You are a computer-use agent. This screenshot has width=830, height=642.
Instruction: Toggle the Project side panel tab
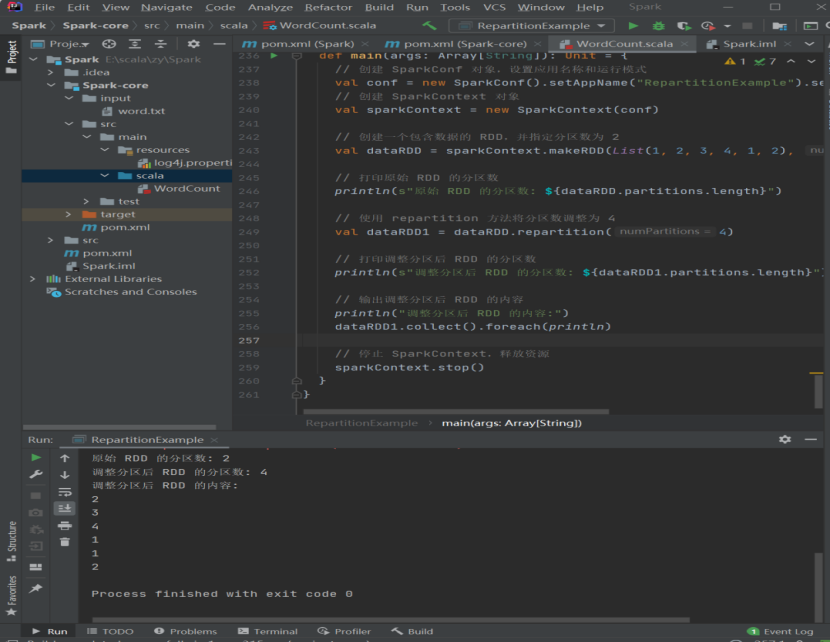pyautogui.click(x=11, y=57)
